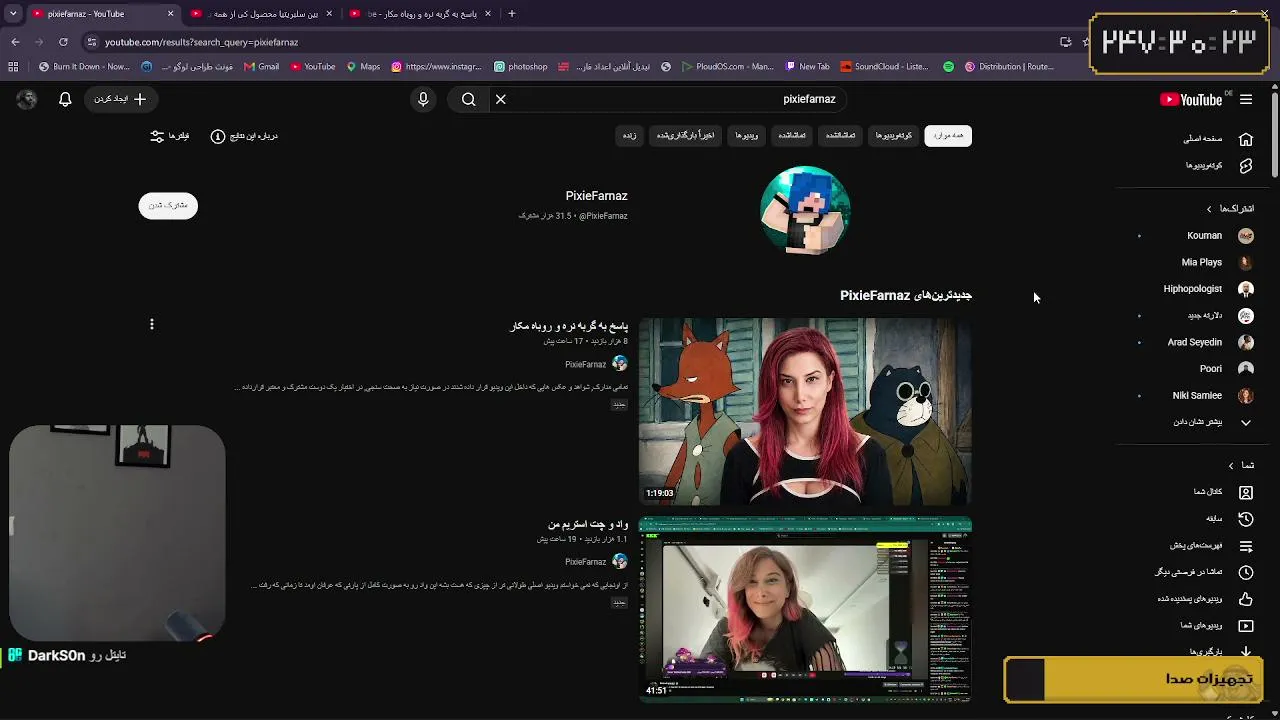Viewport: 1280px width, 720px height.
Task: Click the Create (ایجاد کردن) button
Action: click(120, 99)
